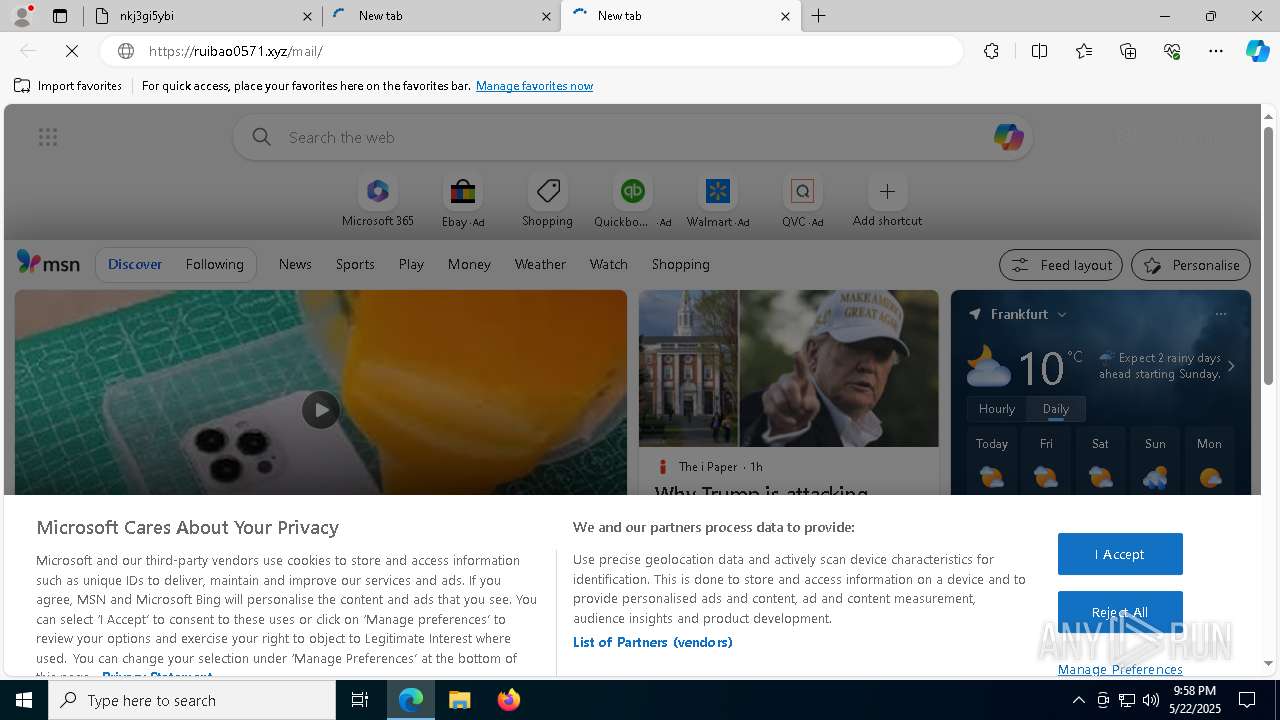Open Favorites star icon
This screenshot has height=720, width=1280.
point(1084,51)
